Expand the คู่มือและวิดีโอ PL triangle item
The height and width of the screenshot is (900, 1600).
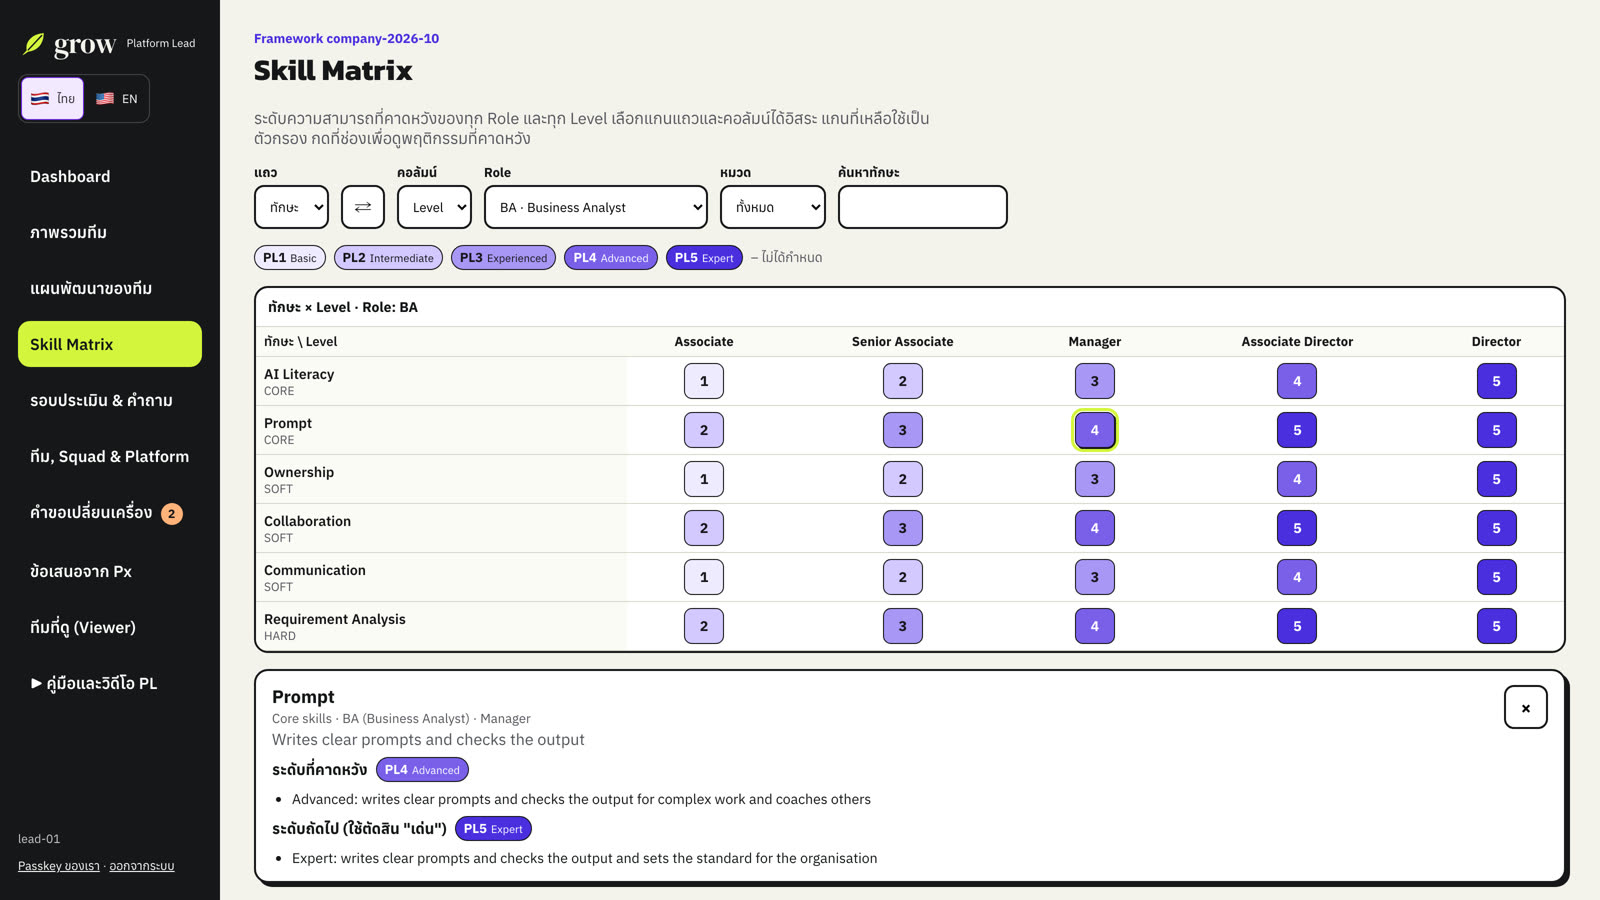coord(93,683)
